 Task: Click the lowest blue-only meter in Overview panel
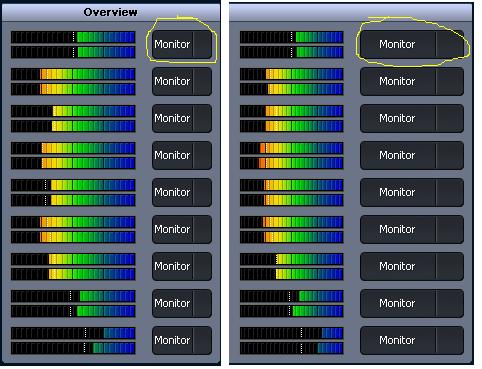(73, 341)
